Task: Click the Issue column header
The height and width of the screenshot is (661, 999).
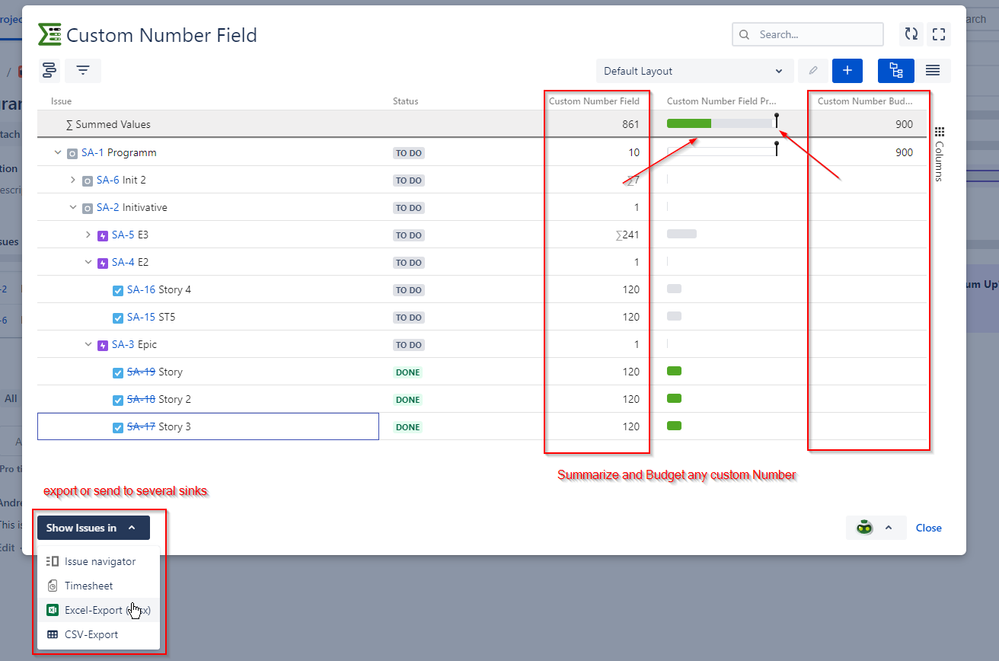Action: pos(61,101)
